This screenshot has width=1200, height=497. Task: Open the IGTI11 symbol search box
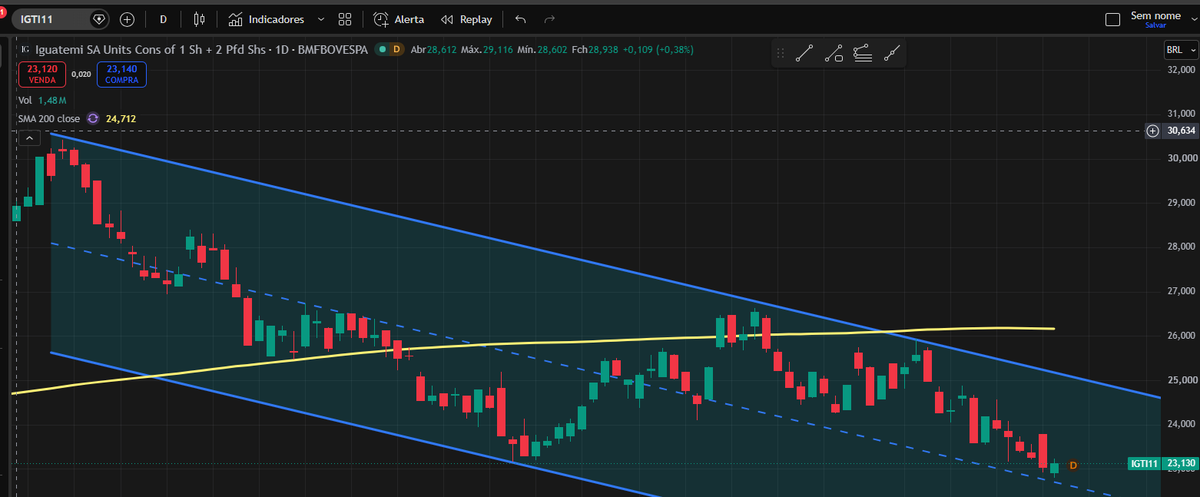click(x=60, y=19)
